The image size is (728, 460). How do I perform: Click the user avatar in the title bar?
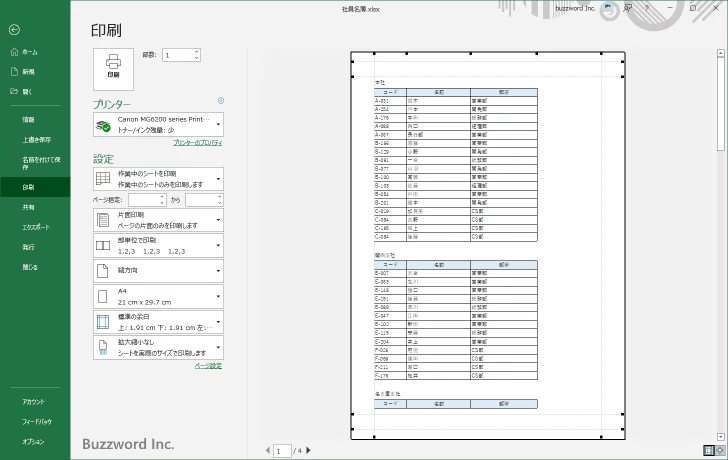click(608, 8)
